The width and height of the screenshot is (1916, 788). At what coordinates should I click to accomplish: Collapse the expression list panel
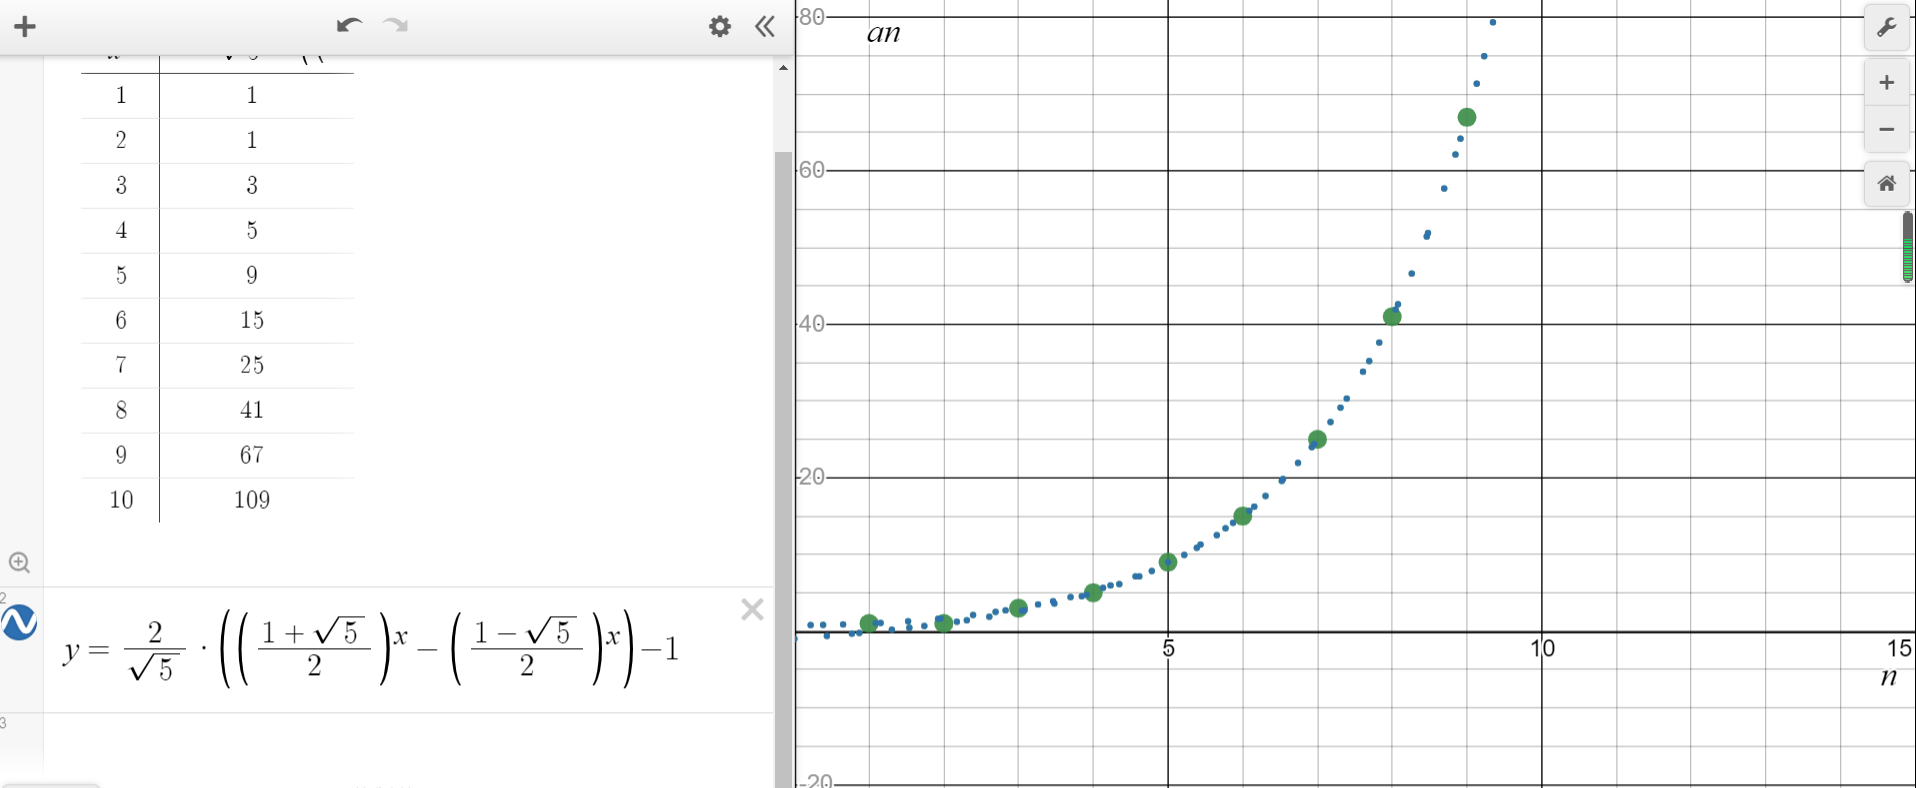click(x=765, y=26)
